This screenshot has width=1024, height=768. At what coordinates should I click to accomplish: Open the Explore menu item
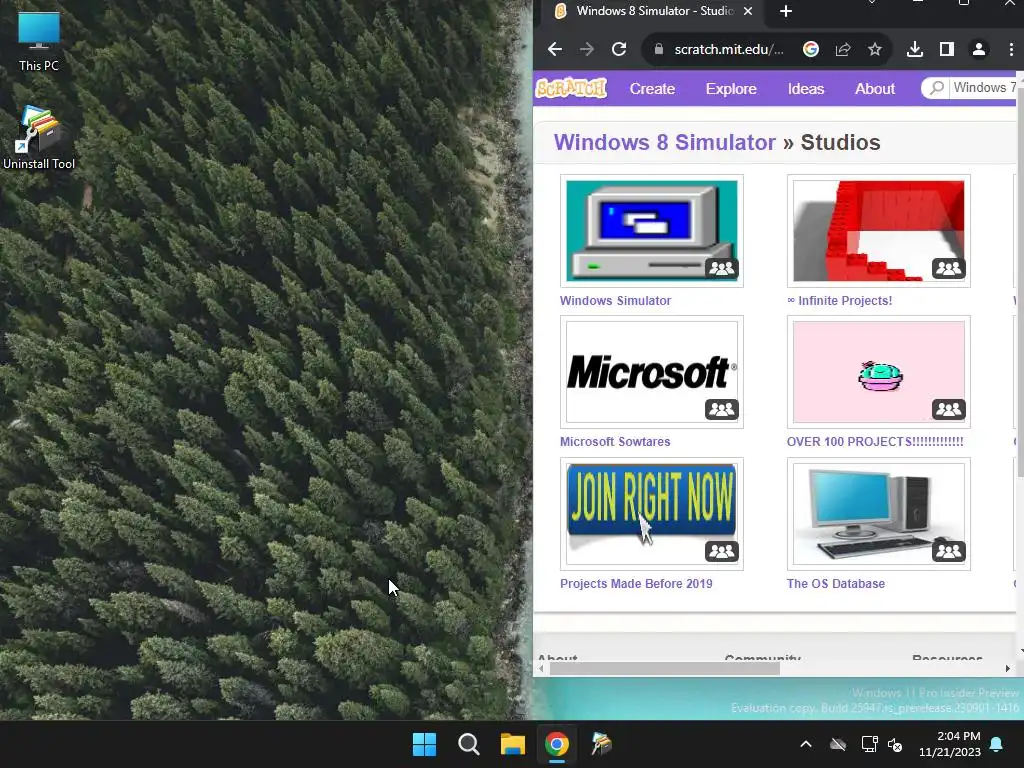pyautogui.click(x=731, y=89)
